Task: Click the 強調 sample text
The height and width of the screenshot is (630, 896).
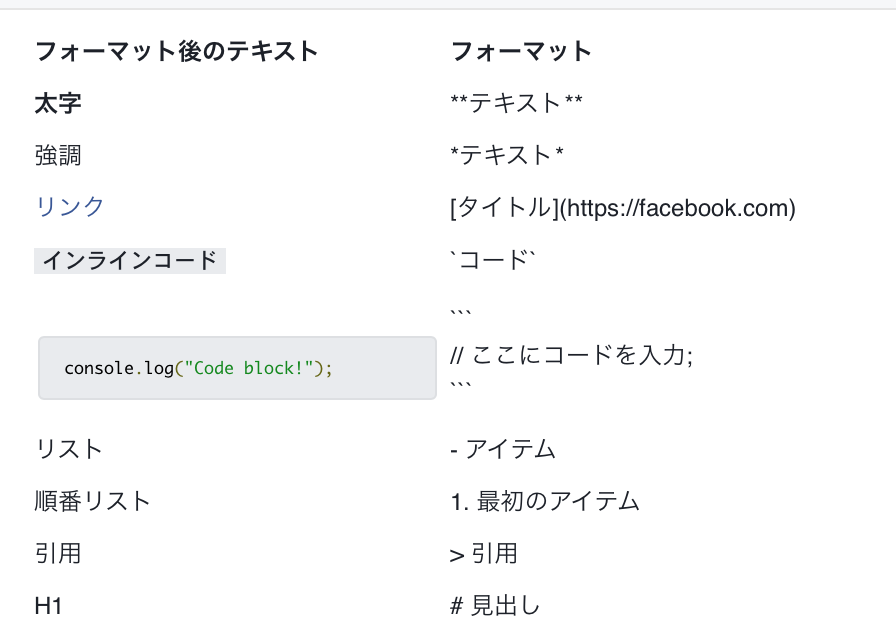Action: pos(58,155)
